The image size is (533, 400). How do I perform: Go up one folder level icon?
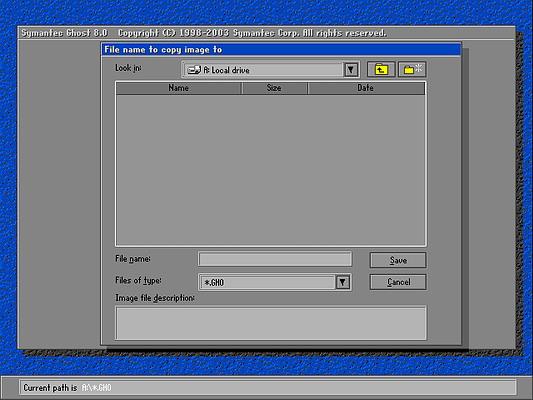tap(381, 70)
